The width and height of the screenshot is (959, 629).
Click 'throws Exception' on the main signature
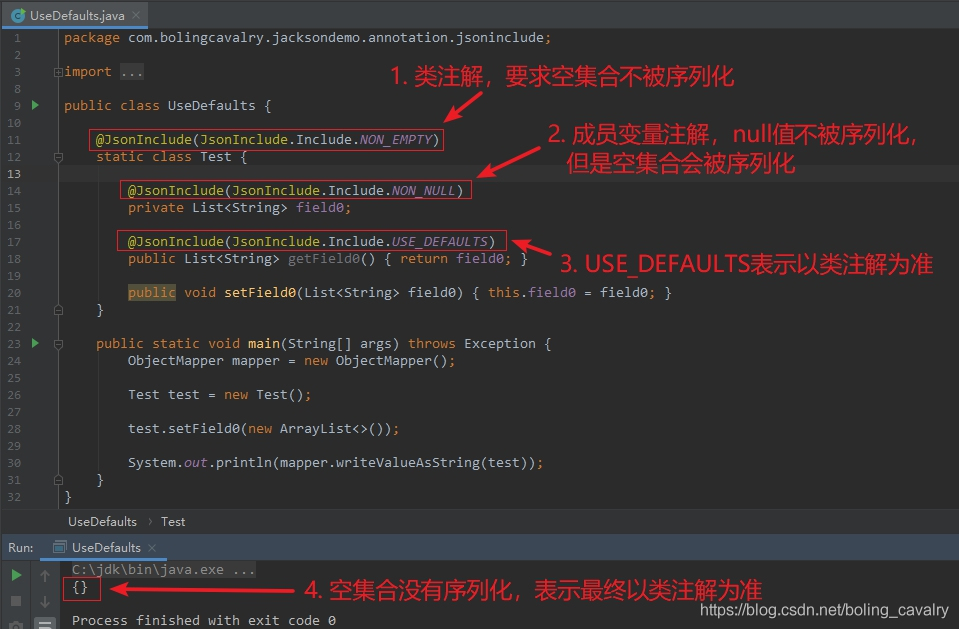(x=472, y=344)
